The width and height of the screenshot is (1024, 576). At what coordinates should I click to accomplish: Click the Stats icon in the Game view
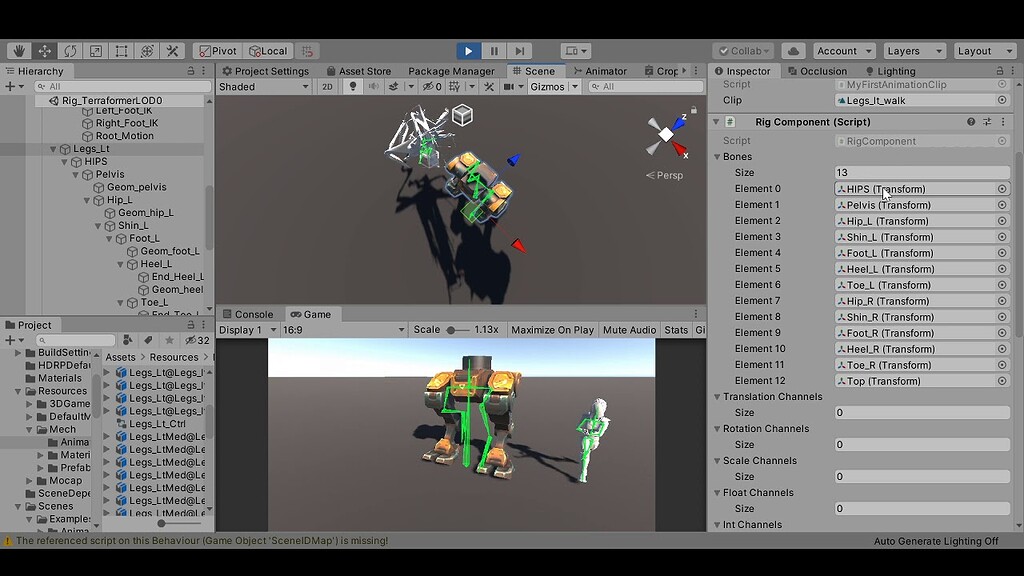[x=676, y=330]
